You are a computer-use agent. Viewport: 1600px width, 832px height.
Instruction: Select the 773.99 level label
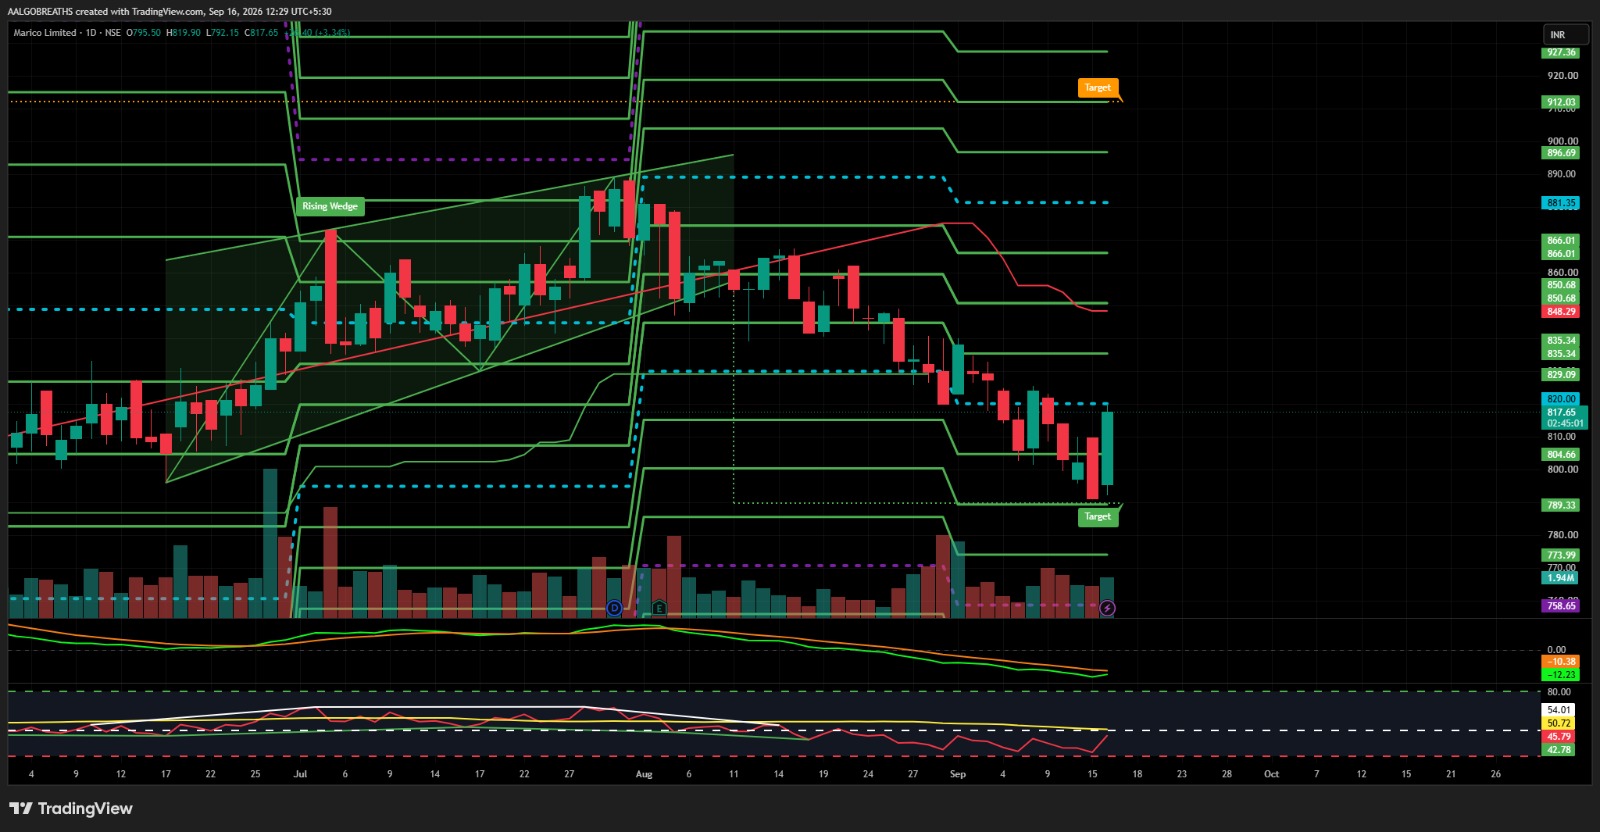1561,556
